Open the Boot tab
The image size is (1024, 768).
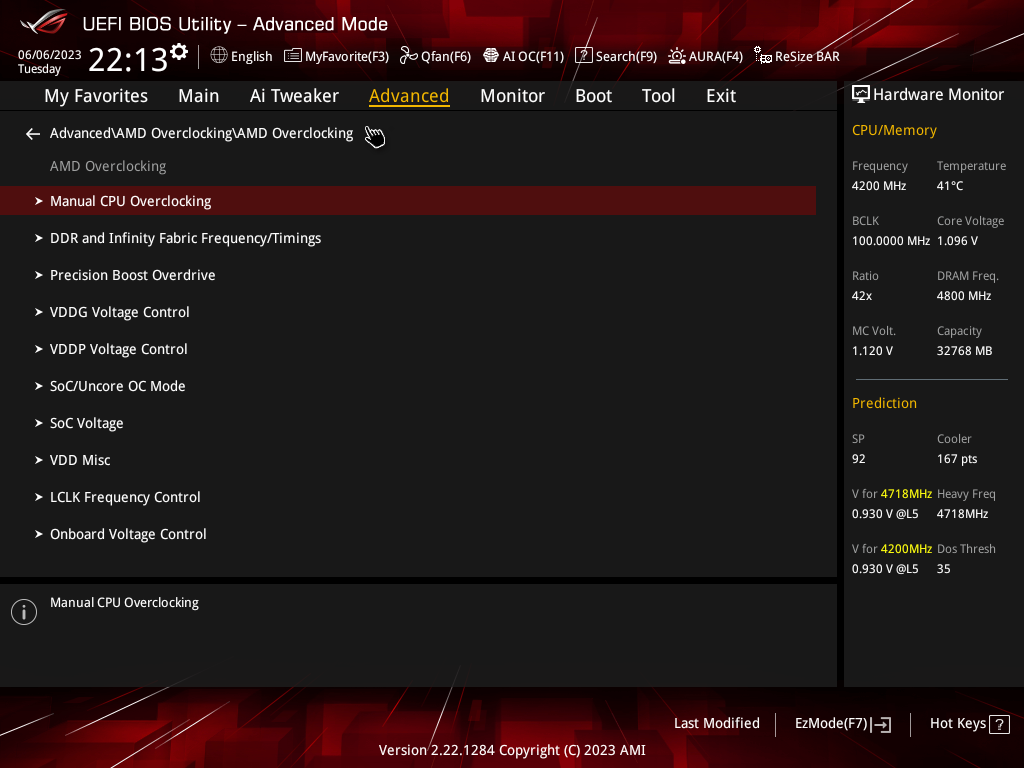click(x=593, y=96)
